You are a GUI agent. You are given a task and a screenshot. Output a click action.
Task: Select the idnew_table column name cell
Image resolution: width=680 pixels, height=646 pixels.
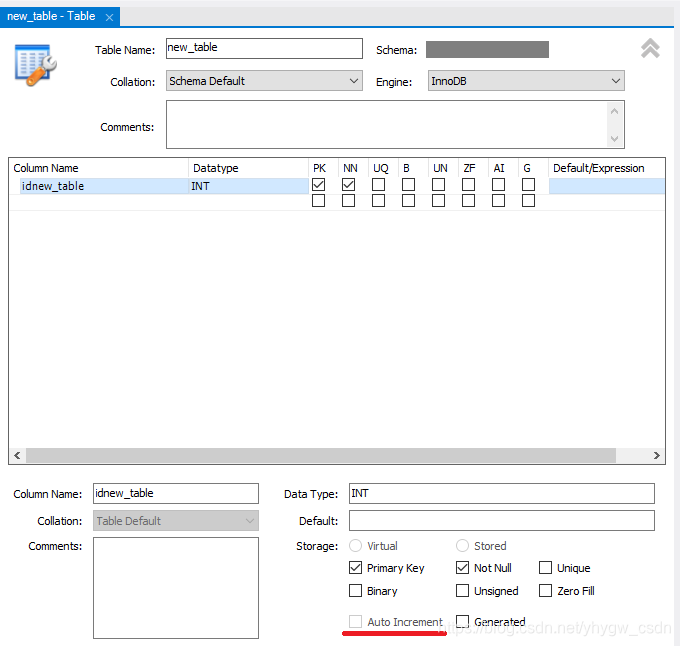pos(104,186)
